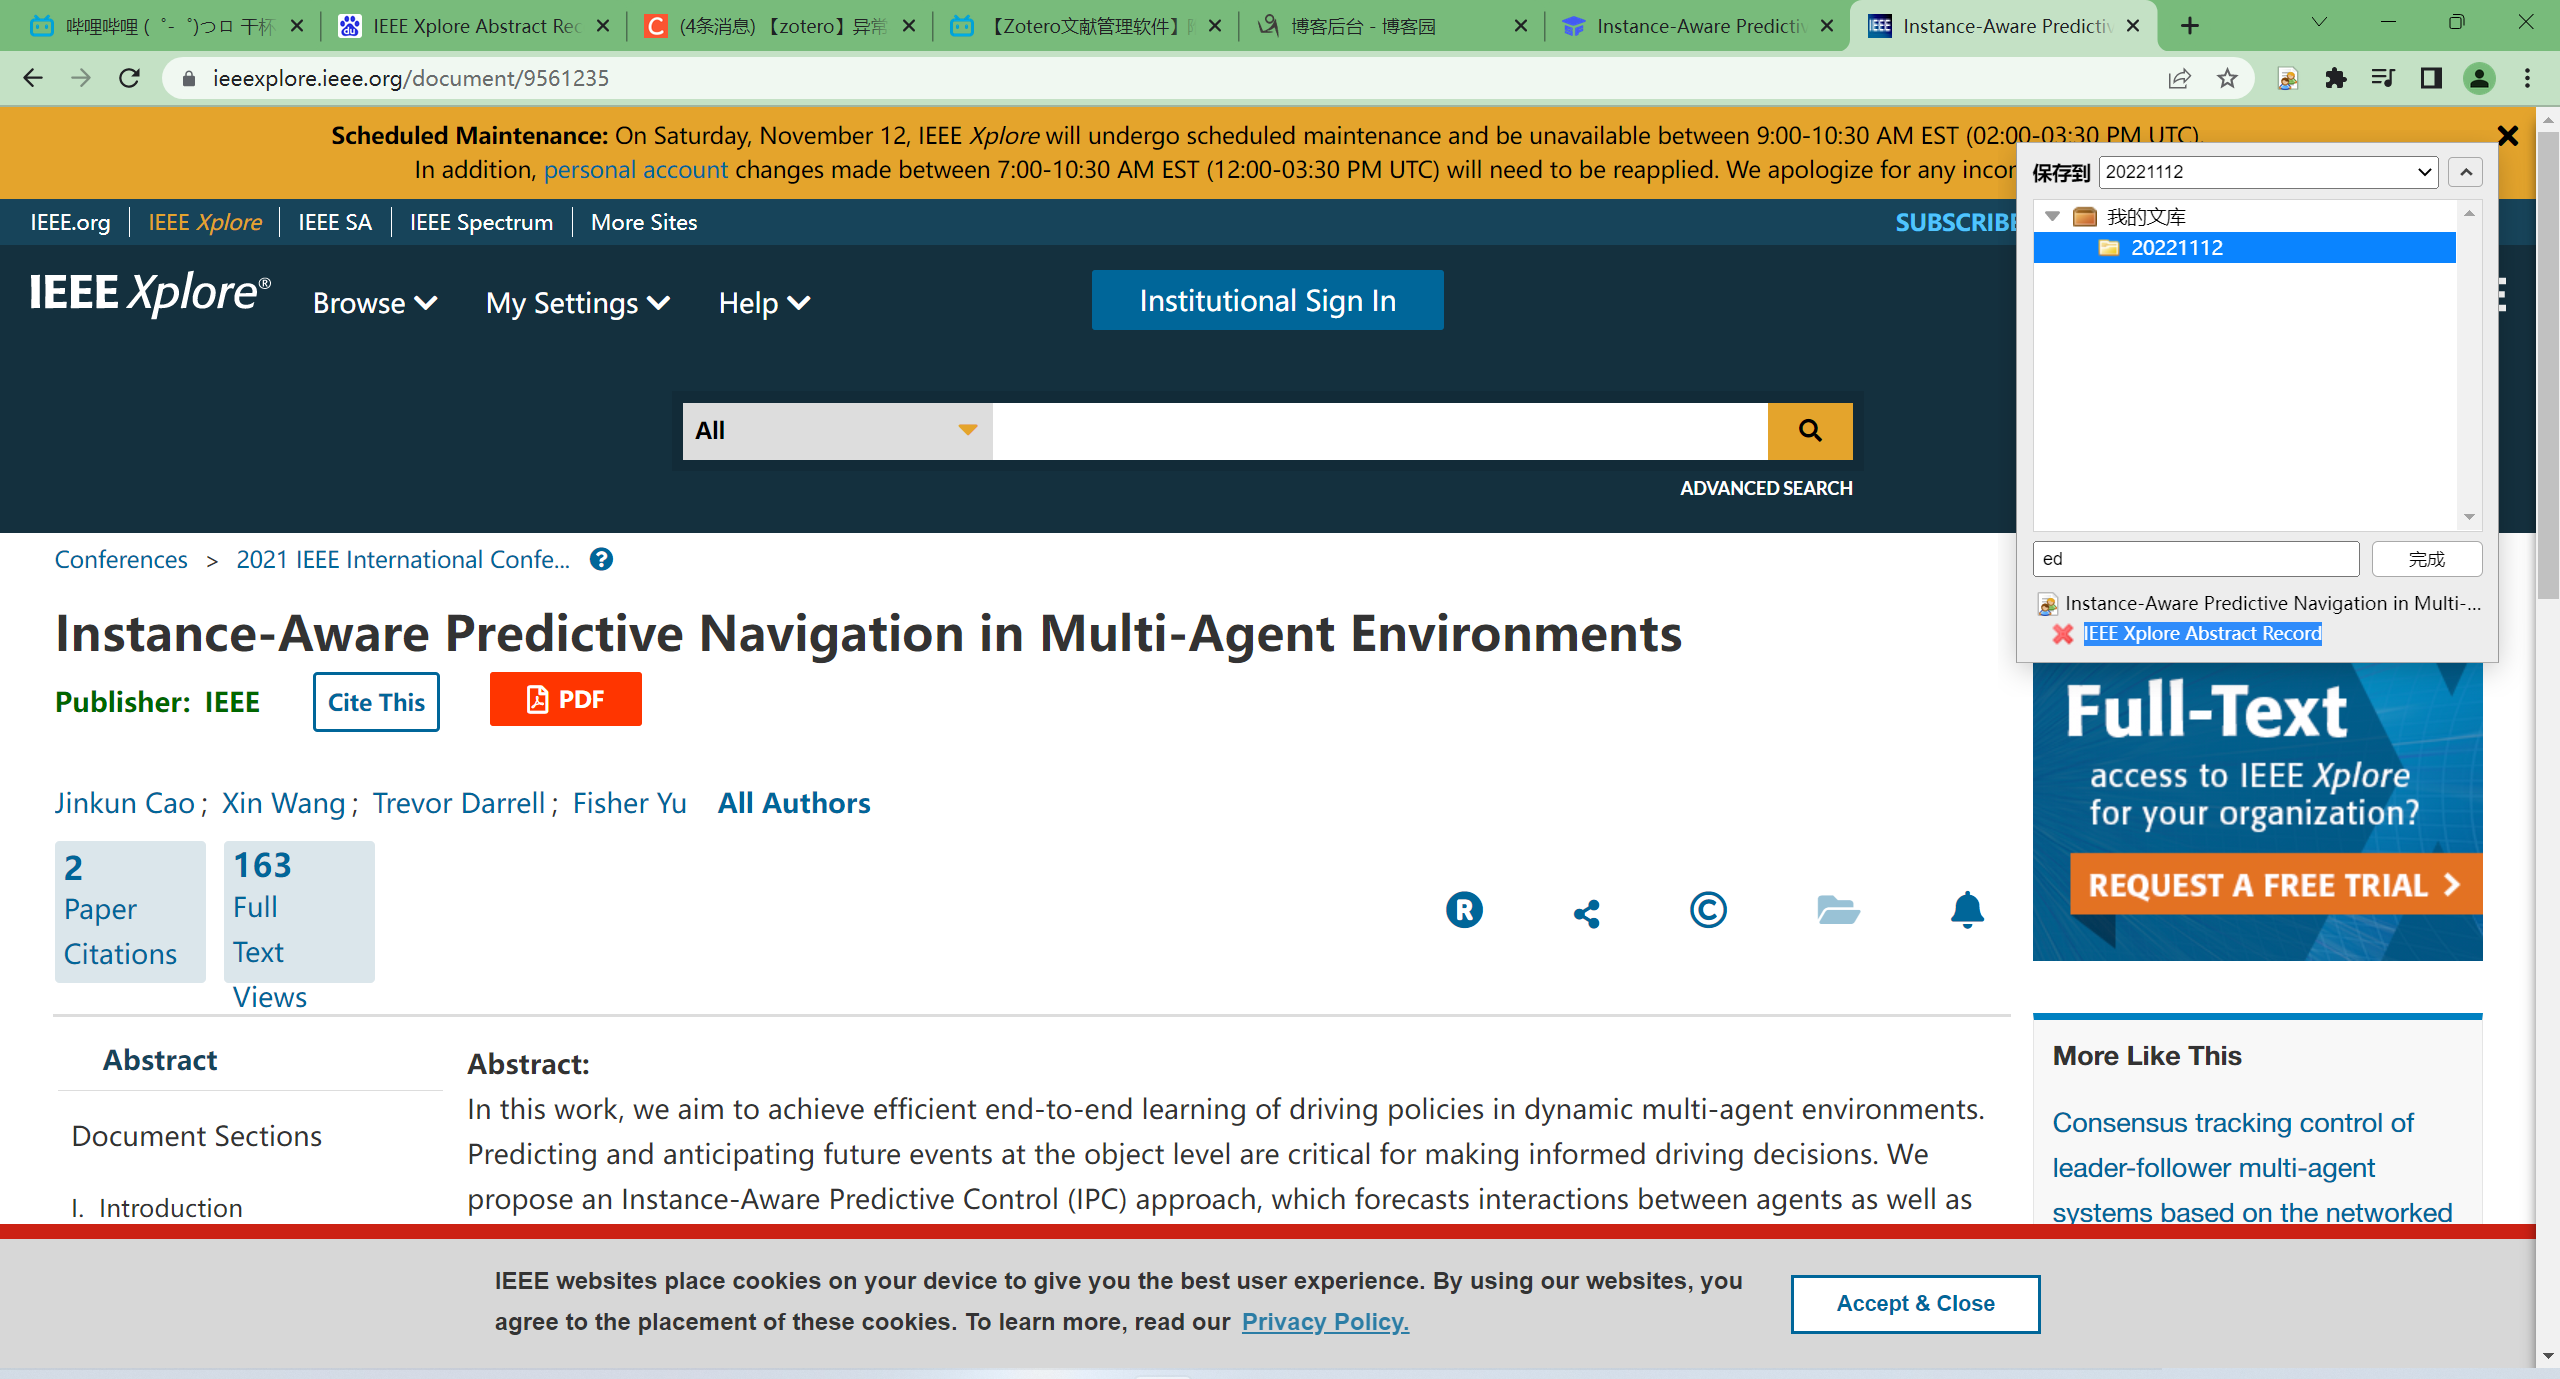2560x1379 pixels.
Task: Click the Accept & Close cookies button
Action: [1914, 1303]
